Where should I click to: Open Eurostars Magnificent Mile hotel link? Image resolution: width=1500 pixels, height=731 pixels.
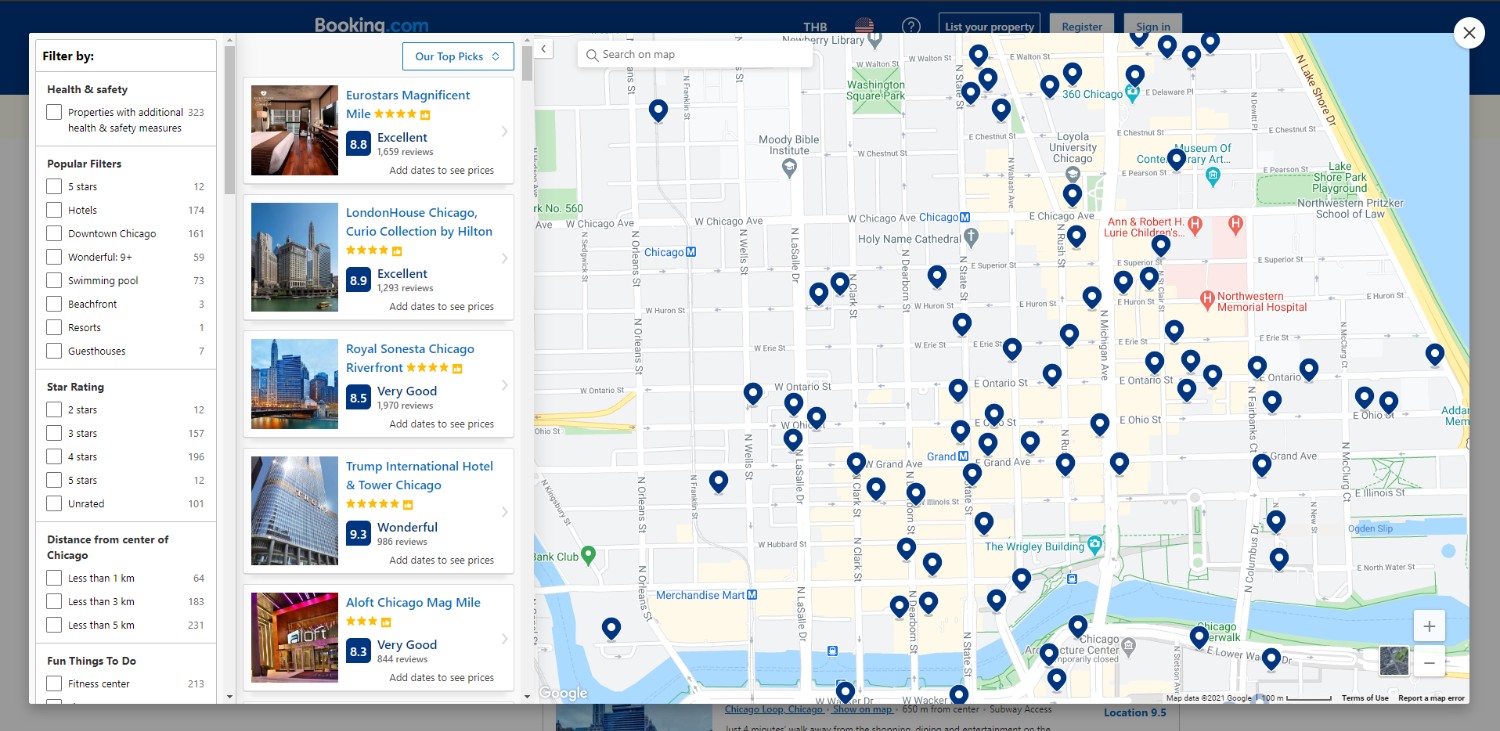click(x=407, y=104)
